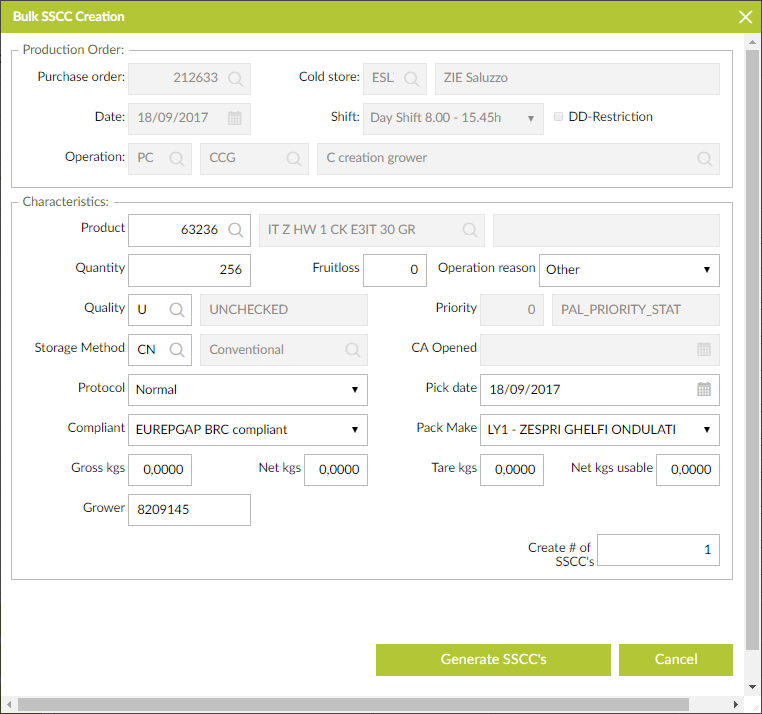
Task: Click the Fruitloss input field
Action: [x=395, y=270]
